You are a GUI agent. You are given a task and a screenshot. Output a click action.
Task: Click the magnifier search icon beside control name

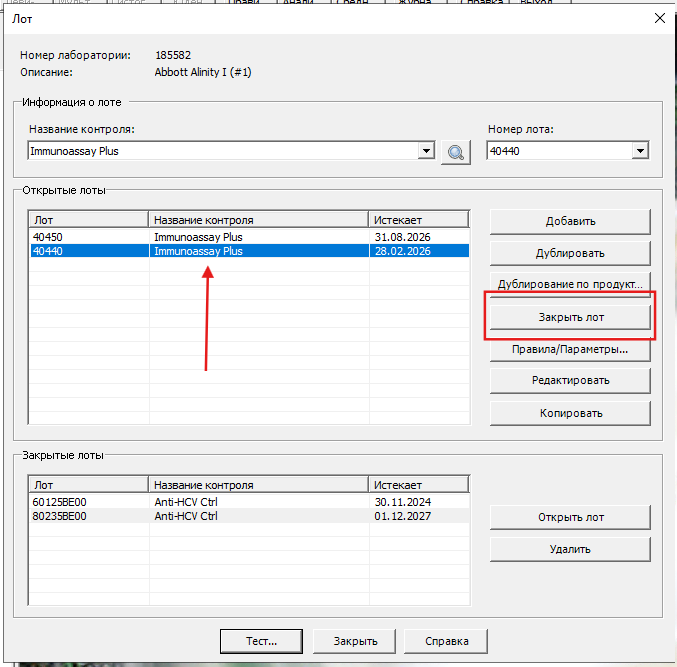[456, 151]
